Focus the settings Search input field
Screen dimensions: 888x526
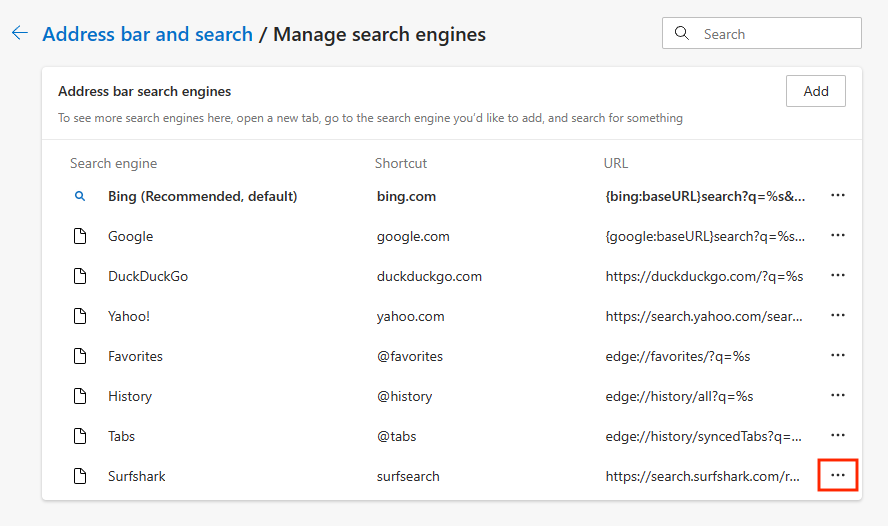click(x=776, y=34)
